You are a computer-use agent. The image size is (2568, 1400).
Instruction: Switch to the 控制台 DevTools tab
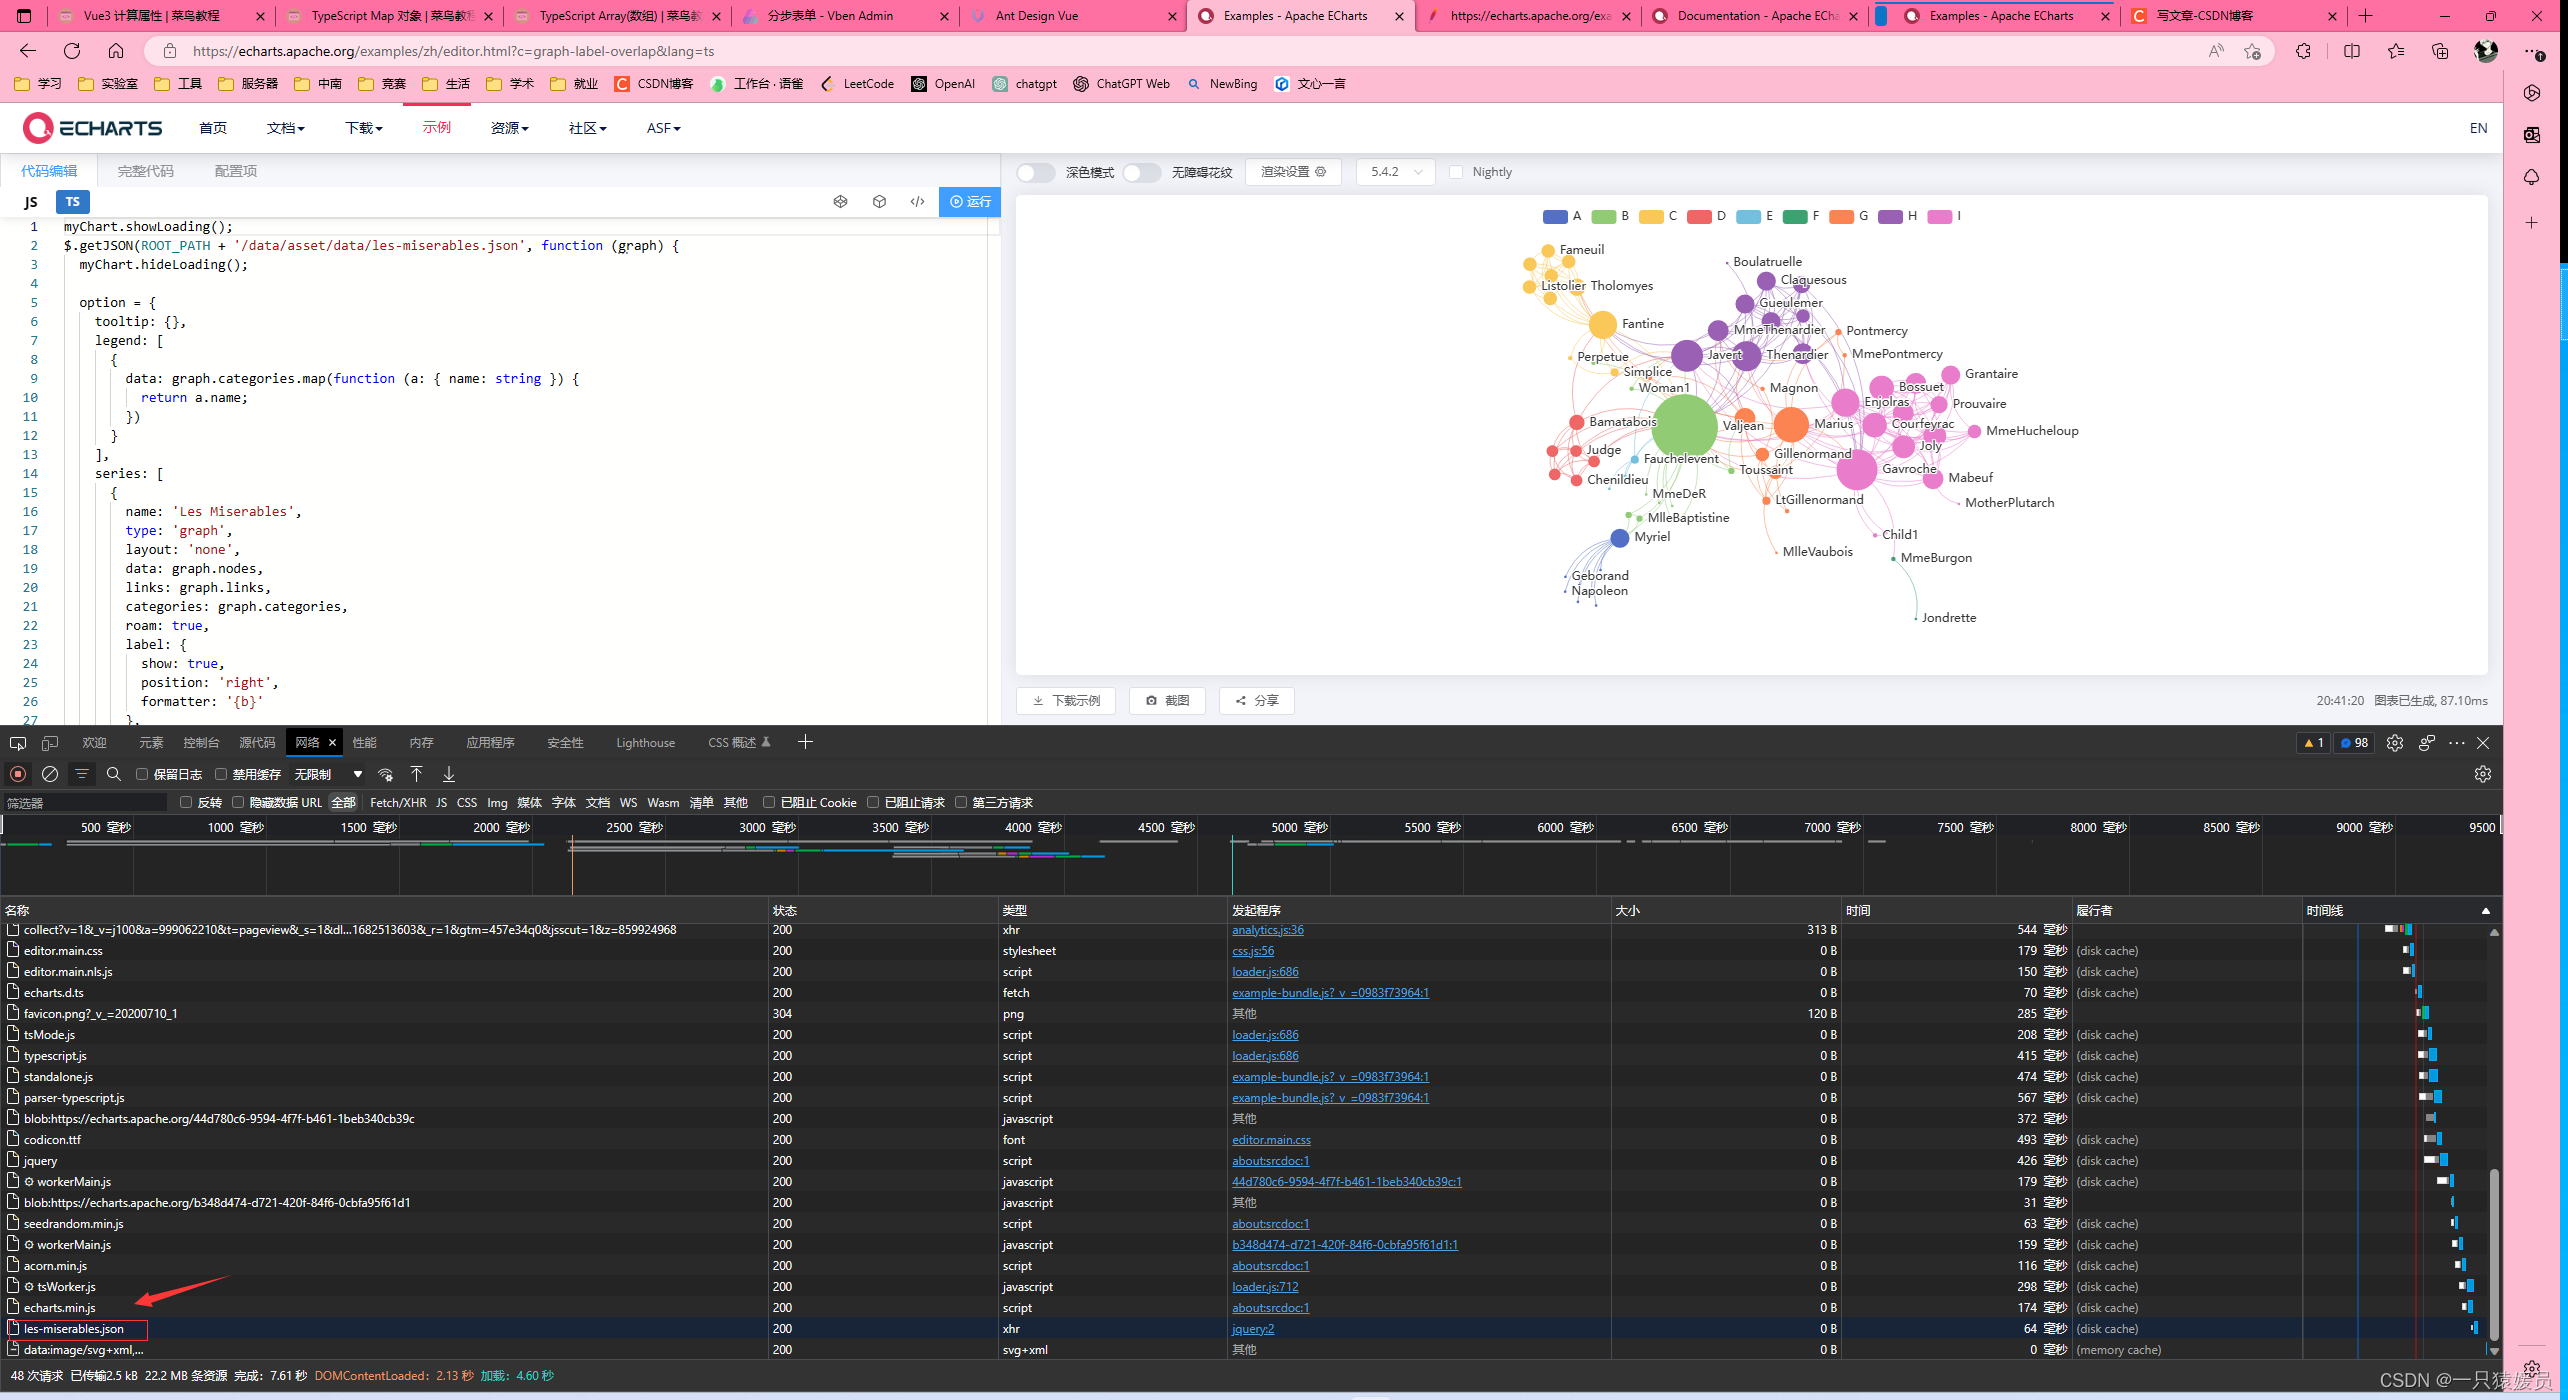coord(200,742)
